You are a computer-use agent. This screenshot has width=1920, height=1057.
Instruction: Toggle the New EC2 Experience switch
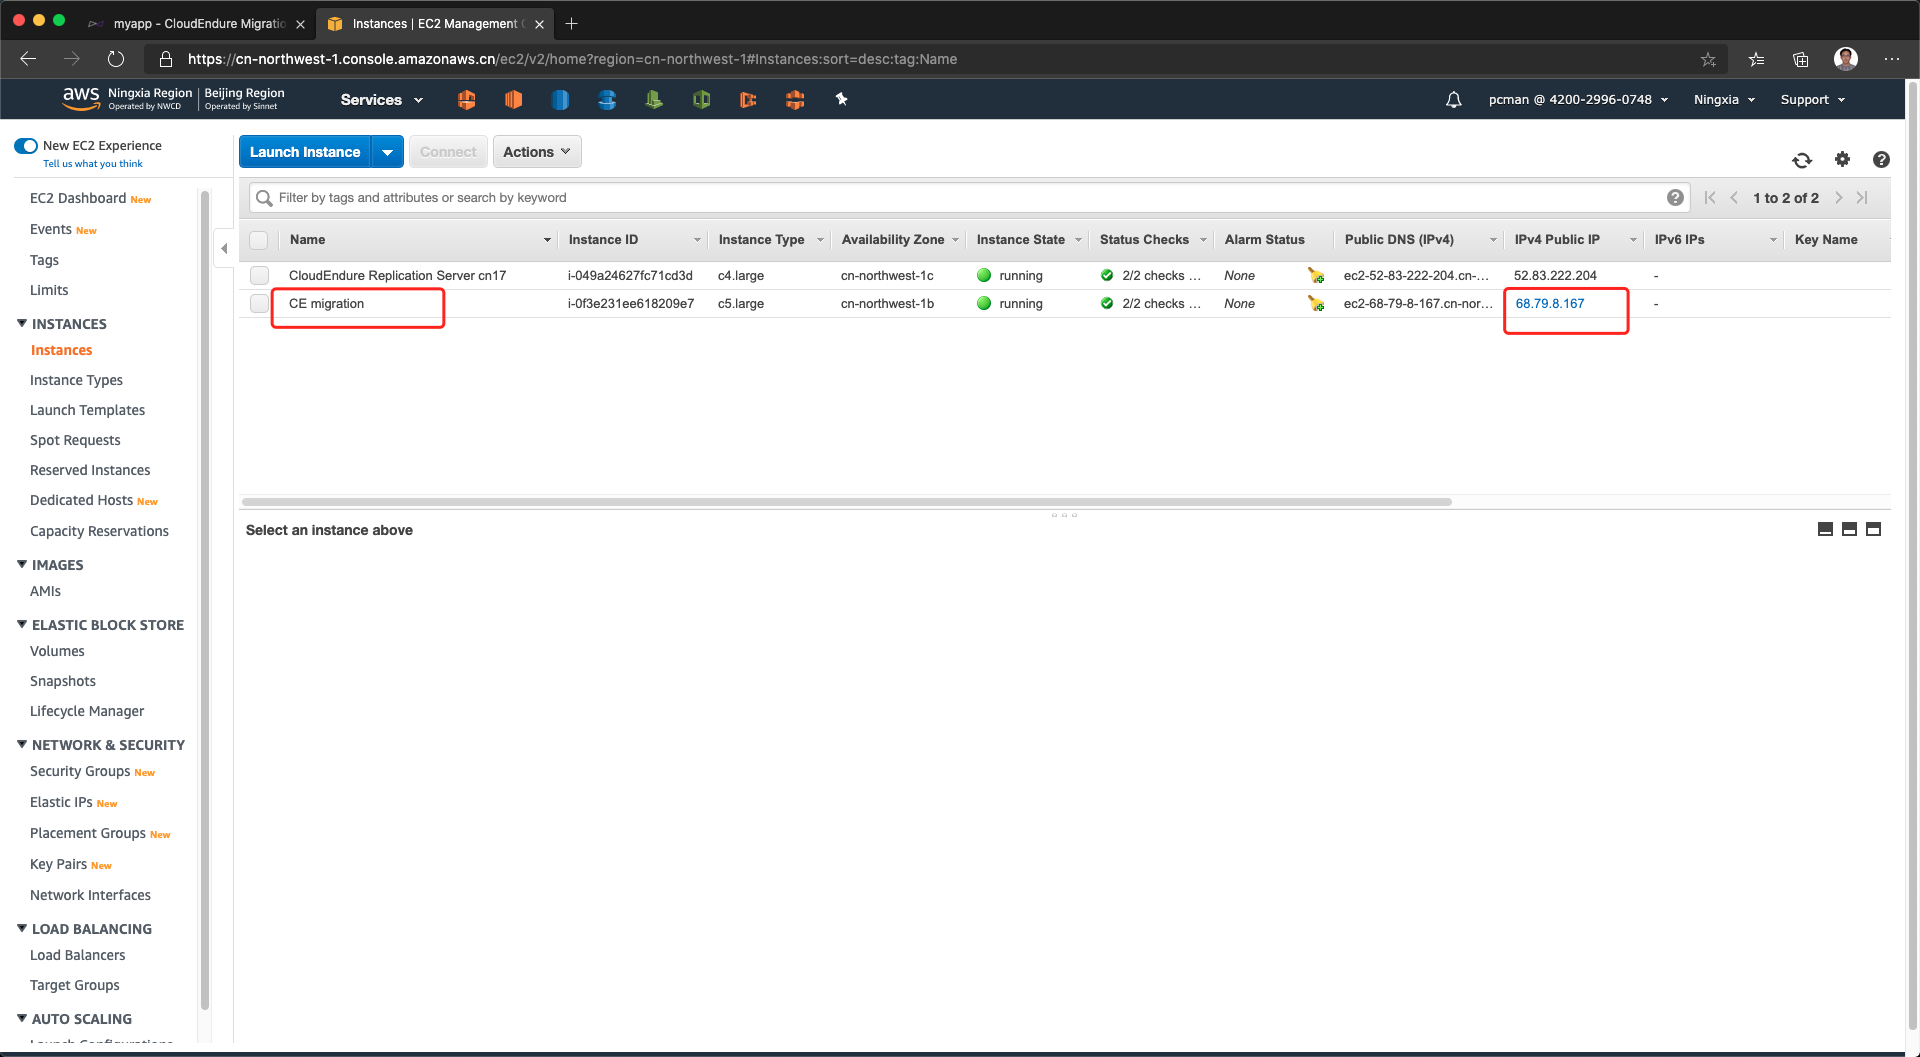pyautogui.click(x=26, y=146)
